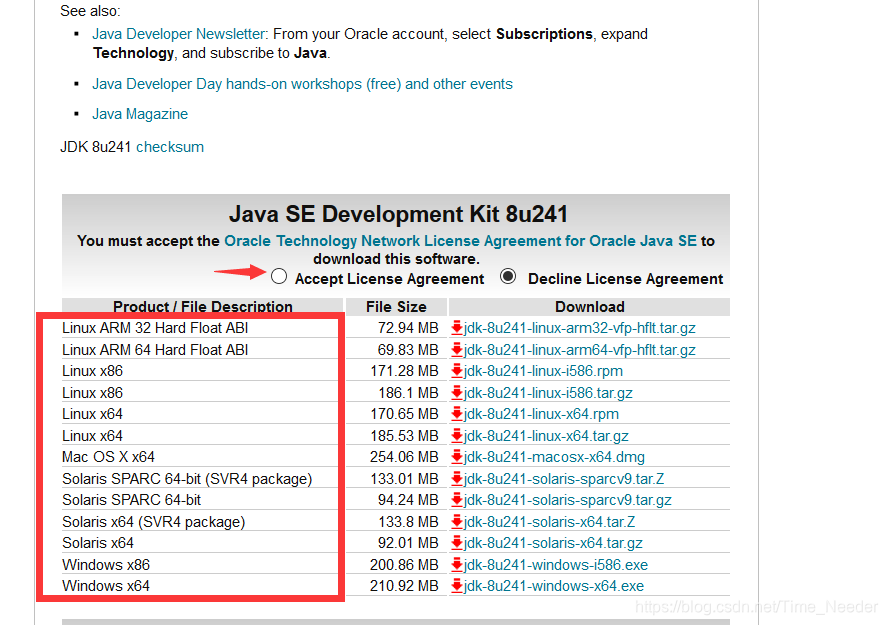
Task: Download jdk-8u241-linux-x64.tar.gz file link
Action: pos(546,436)
